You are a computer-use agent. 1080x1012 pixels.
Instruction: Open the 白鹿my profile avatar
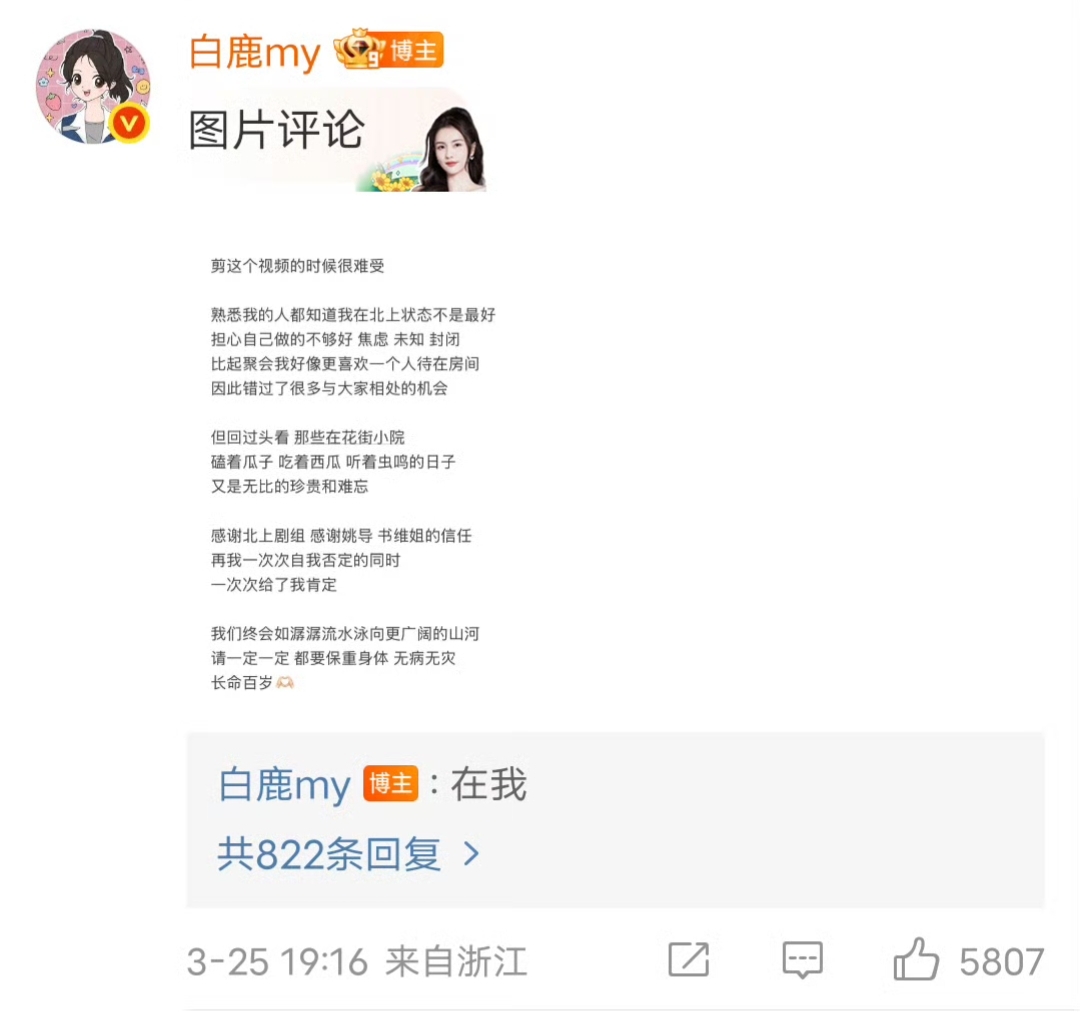click(93, 86)
